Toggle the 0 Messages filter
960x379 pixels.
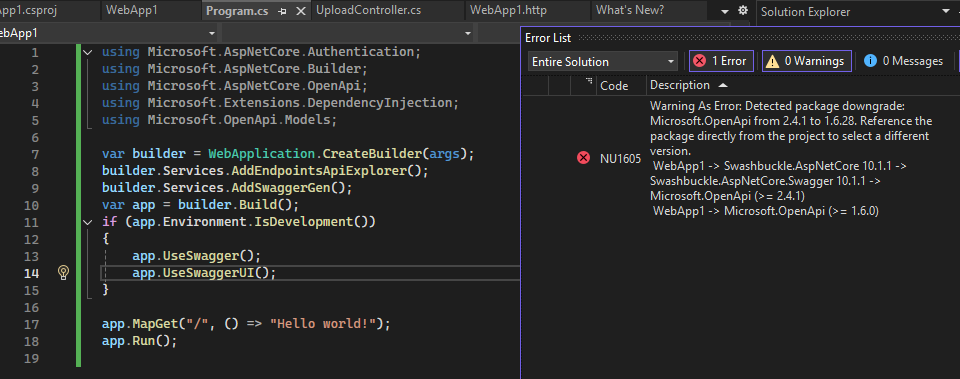[903, 61]
